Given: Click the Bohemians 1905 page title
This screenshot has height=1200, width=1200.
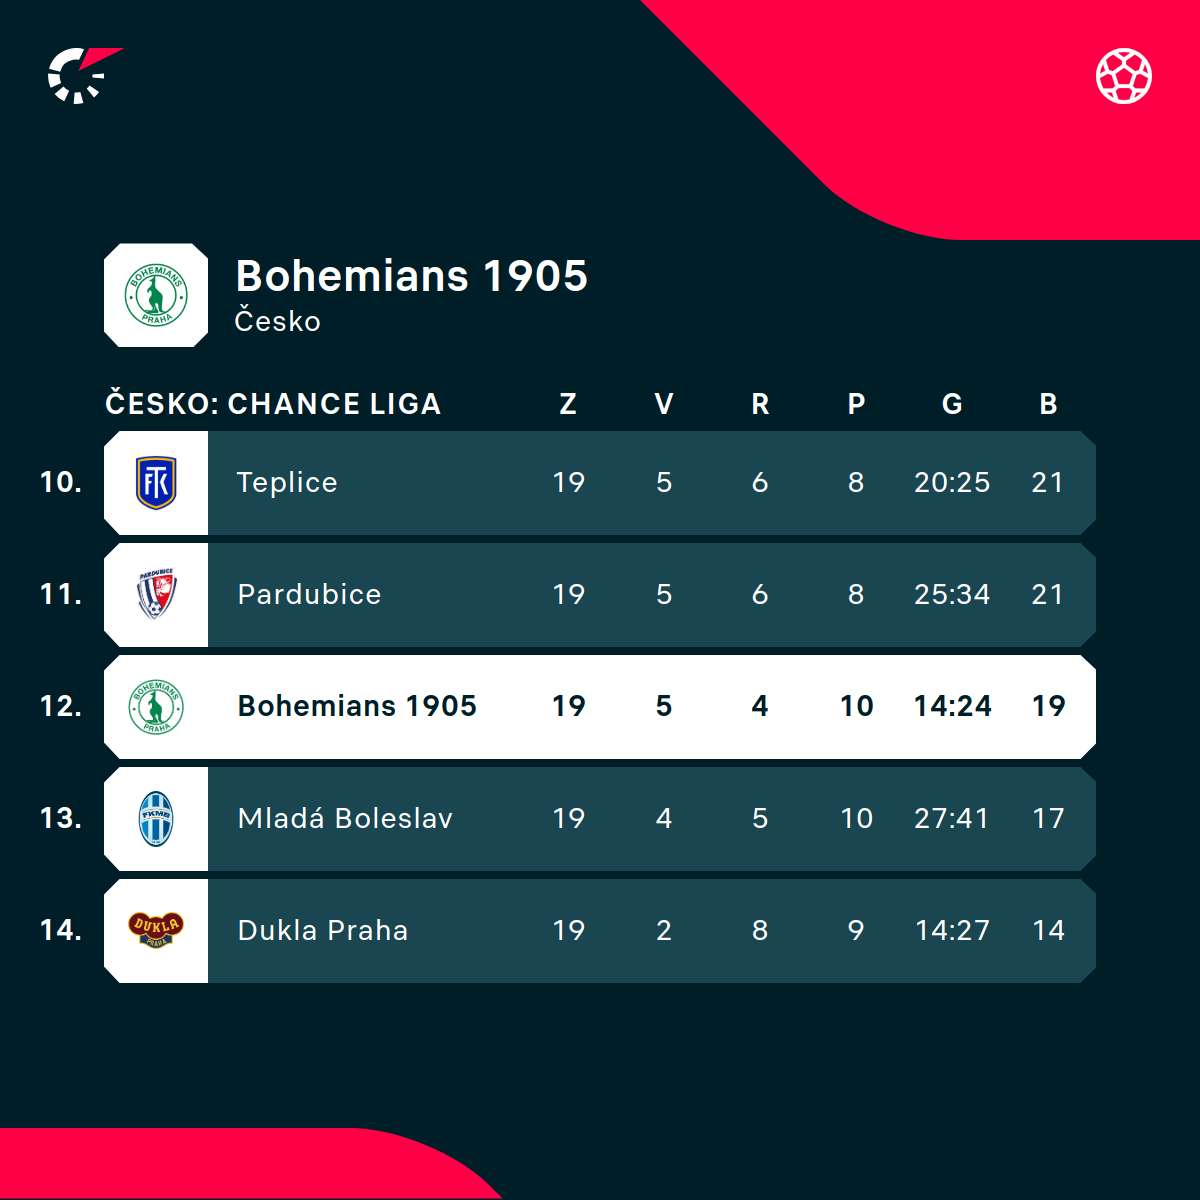Looking at the screenshot, I should (x=411, y=276).
